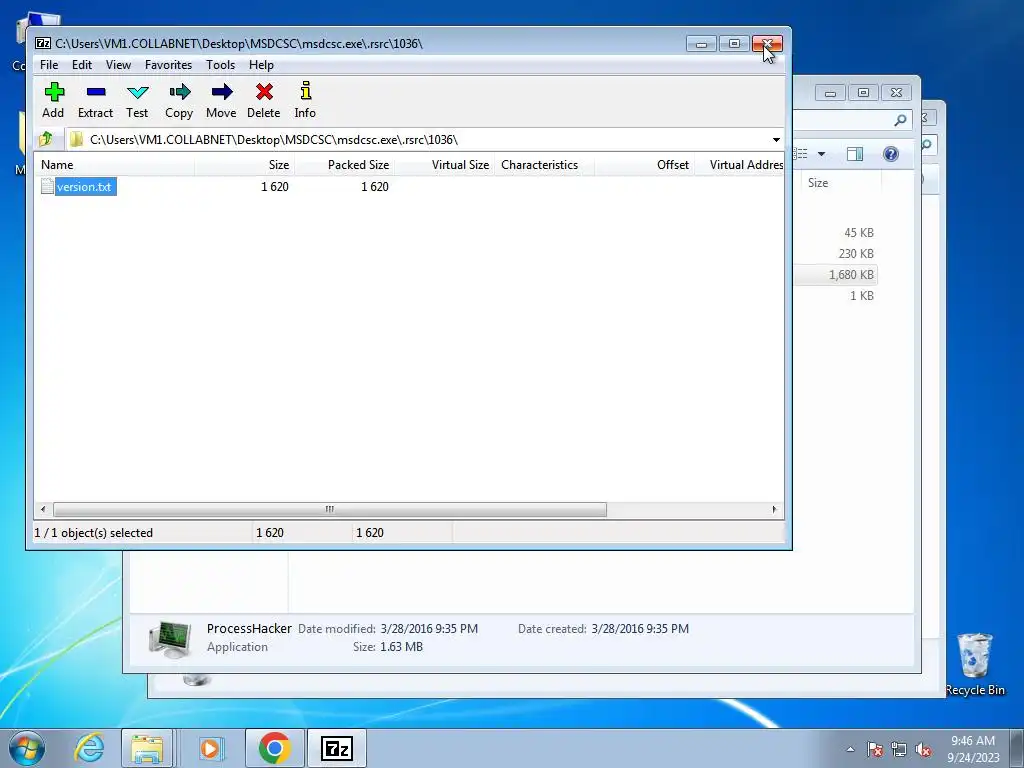Click the muted volume tray icon
Screen dimensions: 1024x768
tap(923, 749)
